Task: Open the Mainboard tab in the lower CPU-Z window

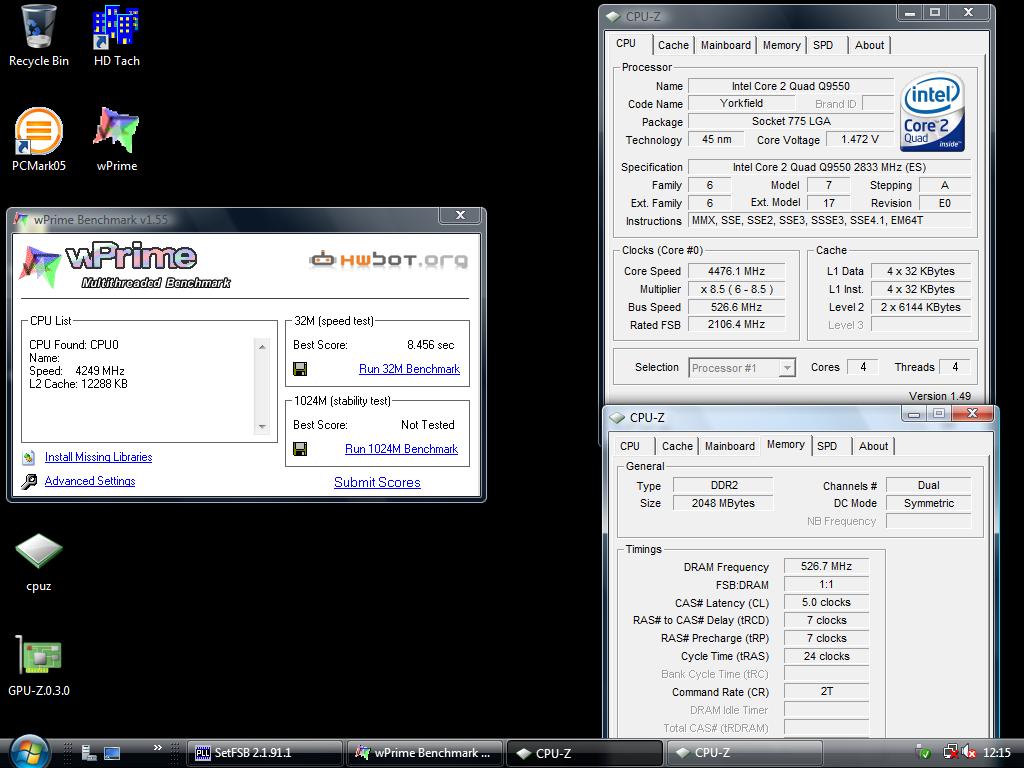Action: click(729, 446)
